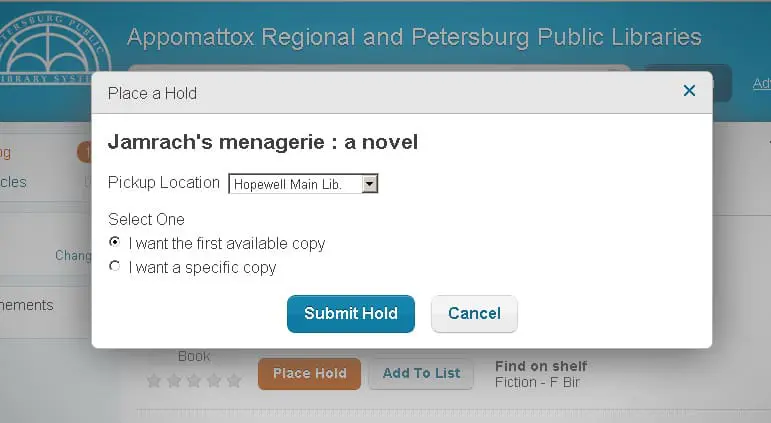Click the fourth rating star
Image resolution: width=771 pixels, height=423 pixels.
point(214,380)
